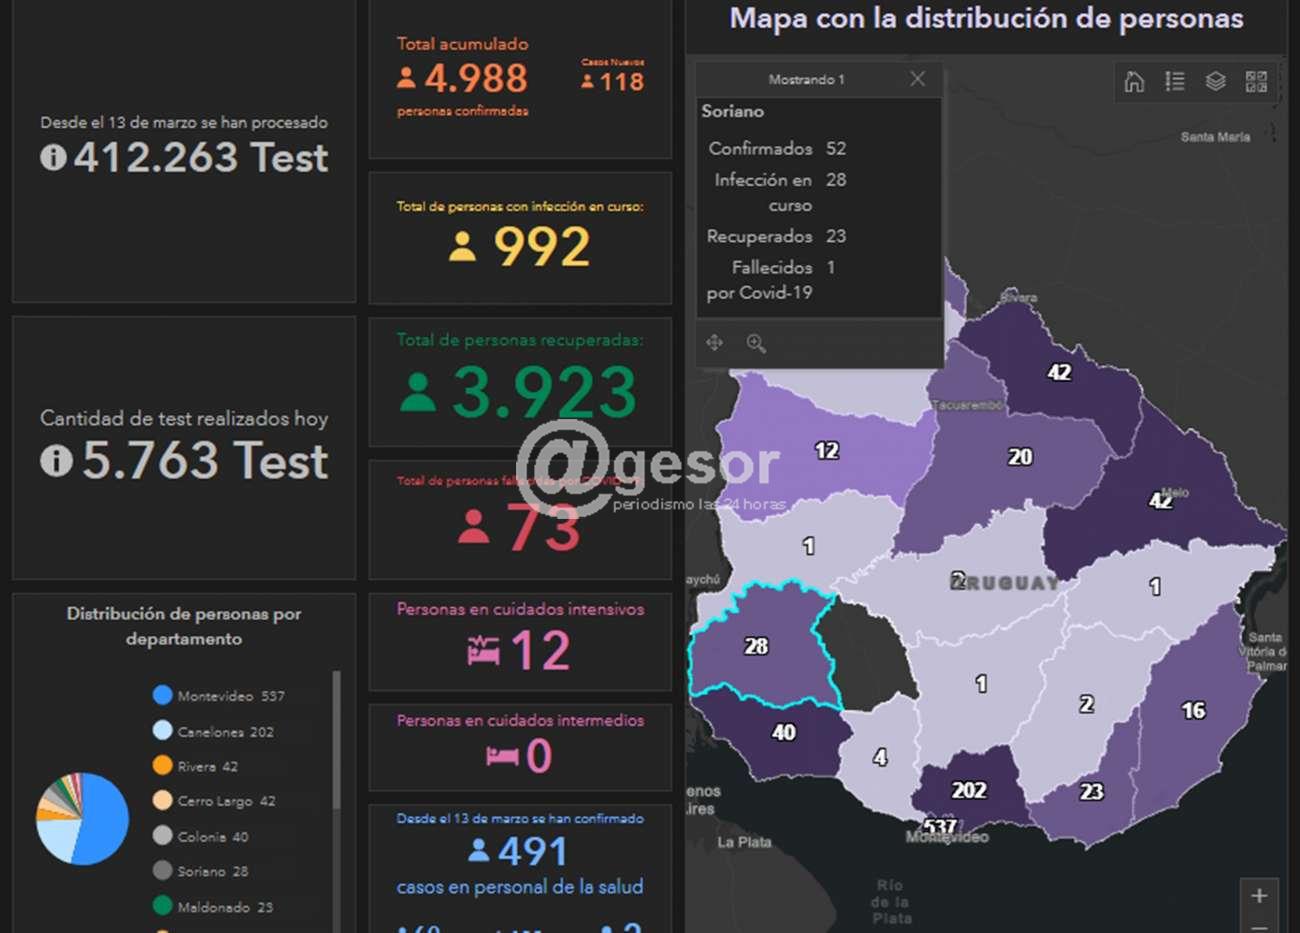1300x933 pixels.
Task: Click the map home extent icon
Action: pyautogui.click(x=1134, y=82)
